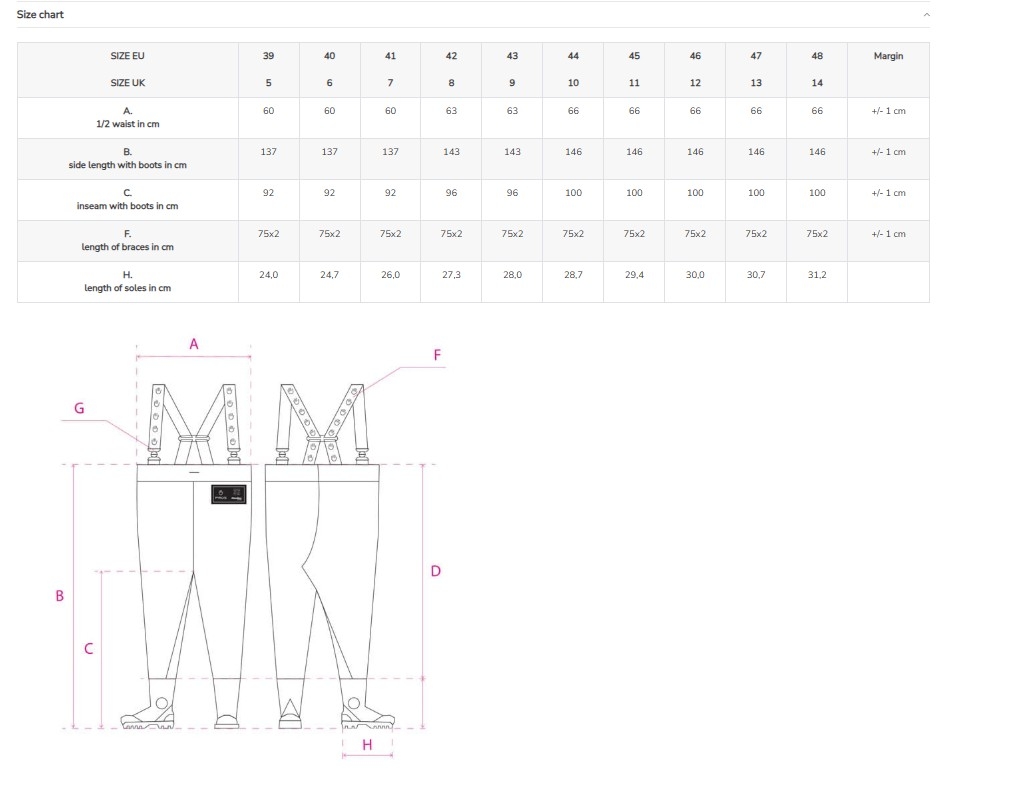
Task: Click the front-view waders drawing brand label
Action: [x=228, y=494]
